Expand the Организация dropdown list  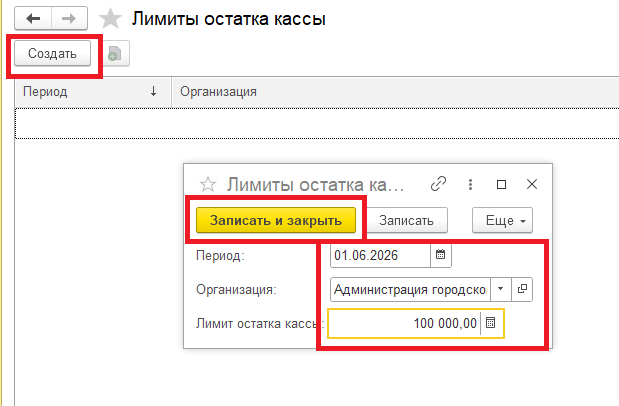pos(501,289)
